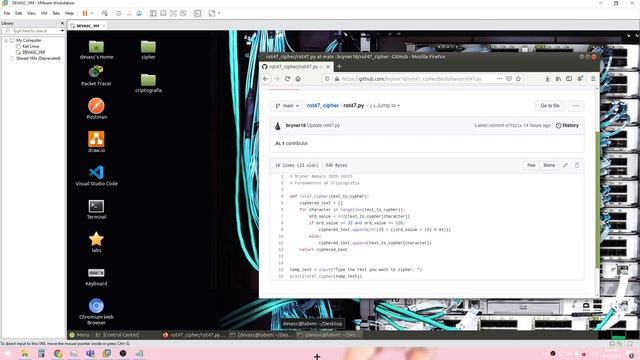Reload the GitHub page in Firefox
Viewport: 640px width, 360px height.
pos(287,79)
